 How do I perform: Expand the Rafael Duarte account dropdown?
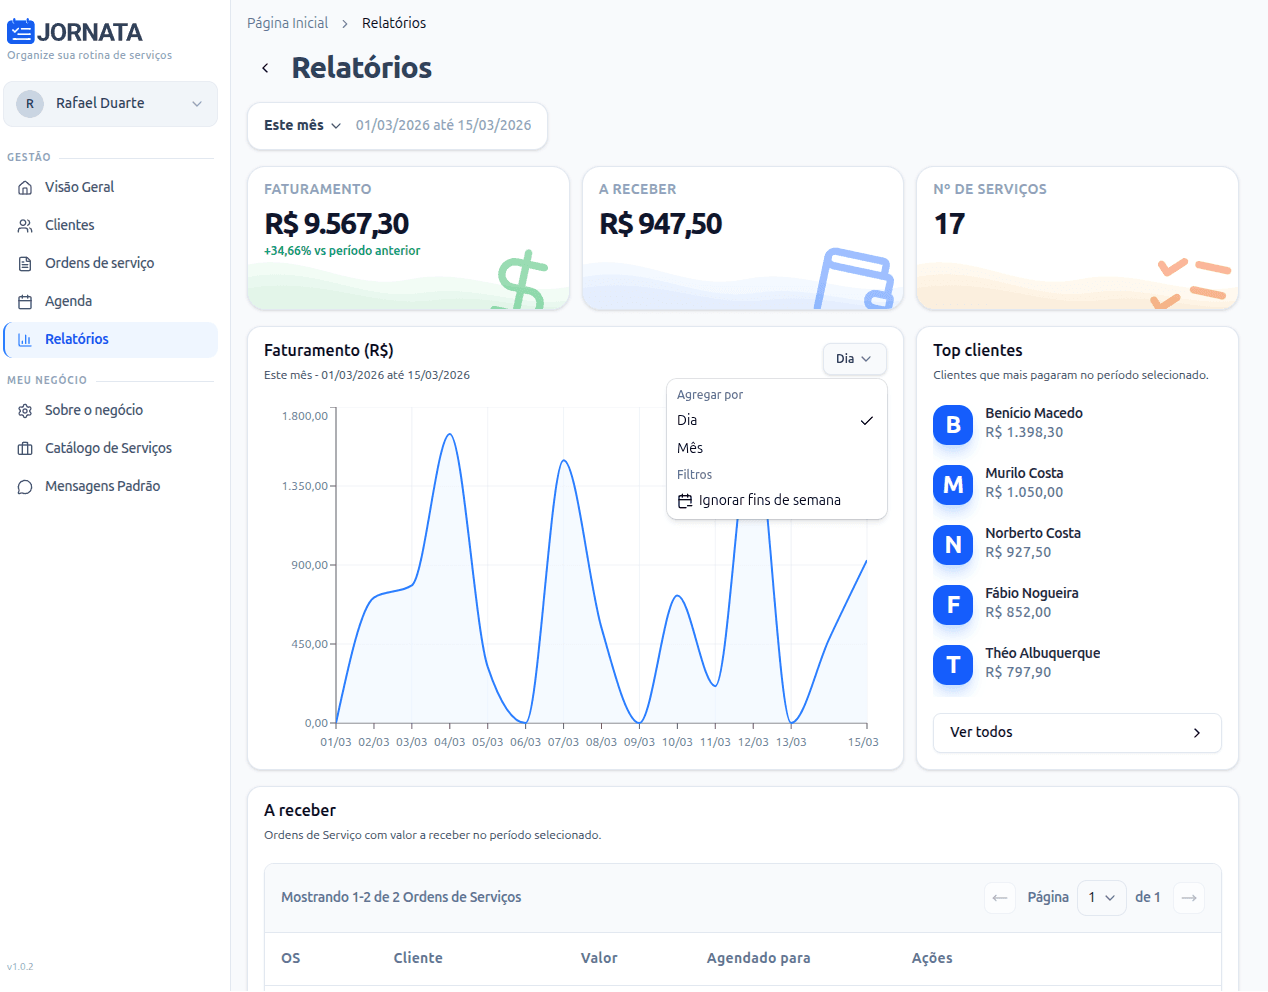(x=110, y=104)
